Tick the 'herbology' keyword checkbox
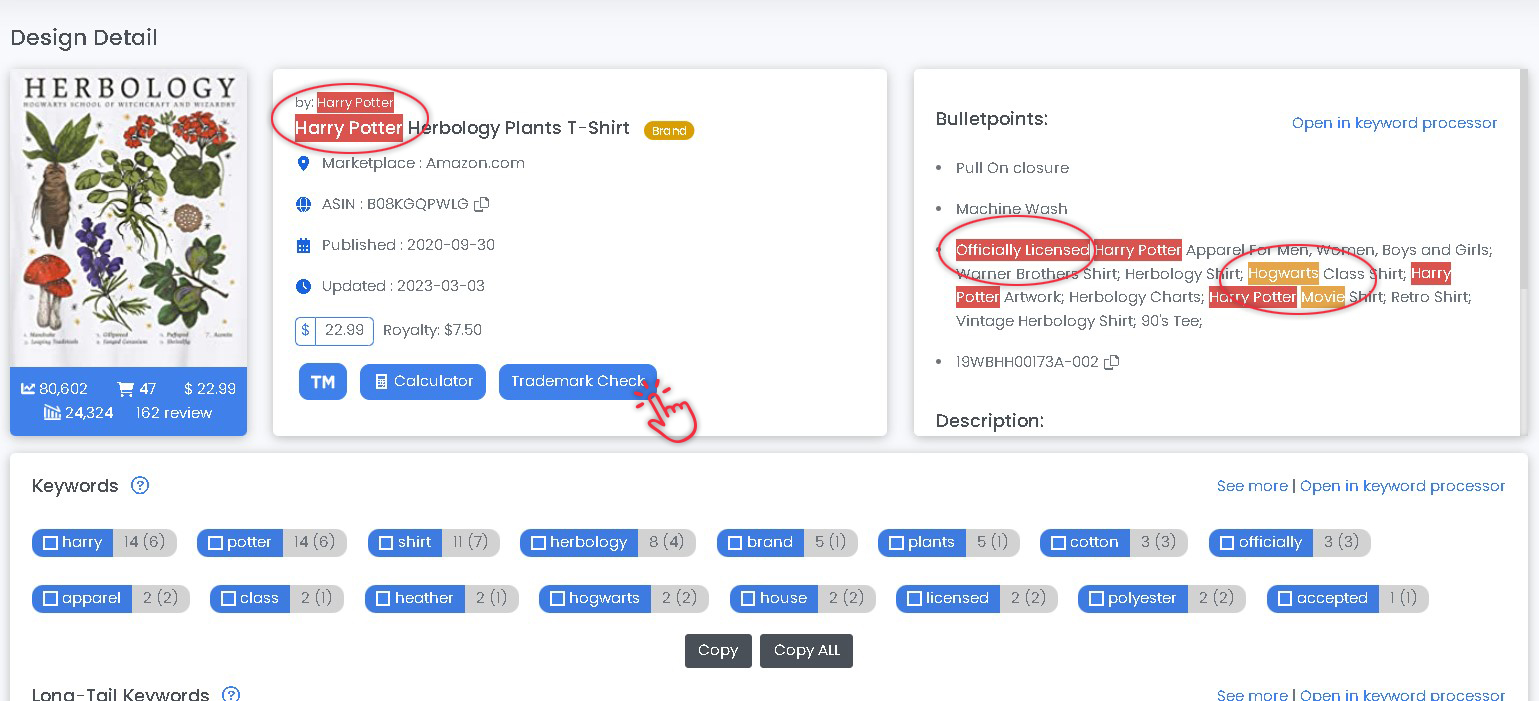The height and width of the screenshot is (701, 1539). [x=538, y=543]
